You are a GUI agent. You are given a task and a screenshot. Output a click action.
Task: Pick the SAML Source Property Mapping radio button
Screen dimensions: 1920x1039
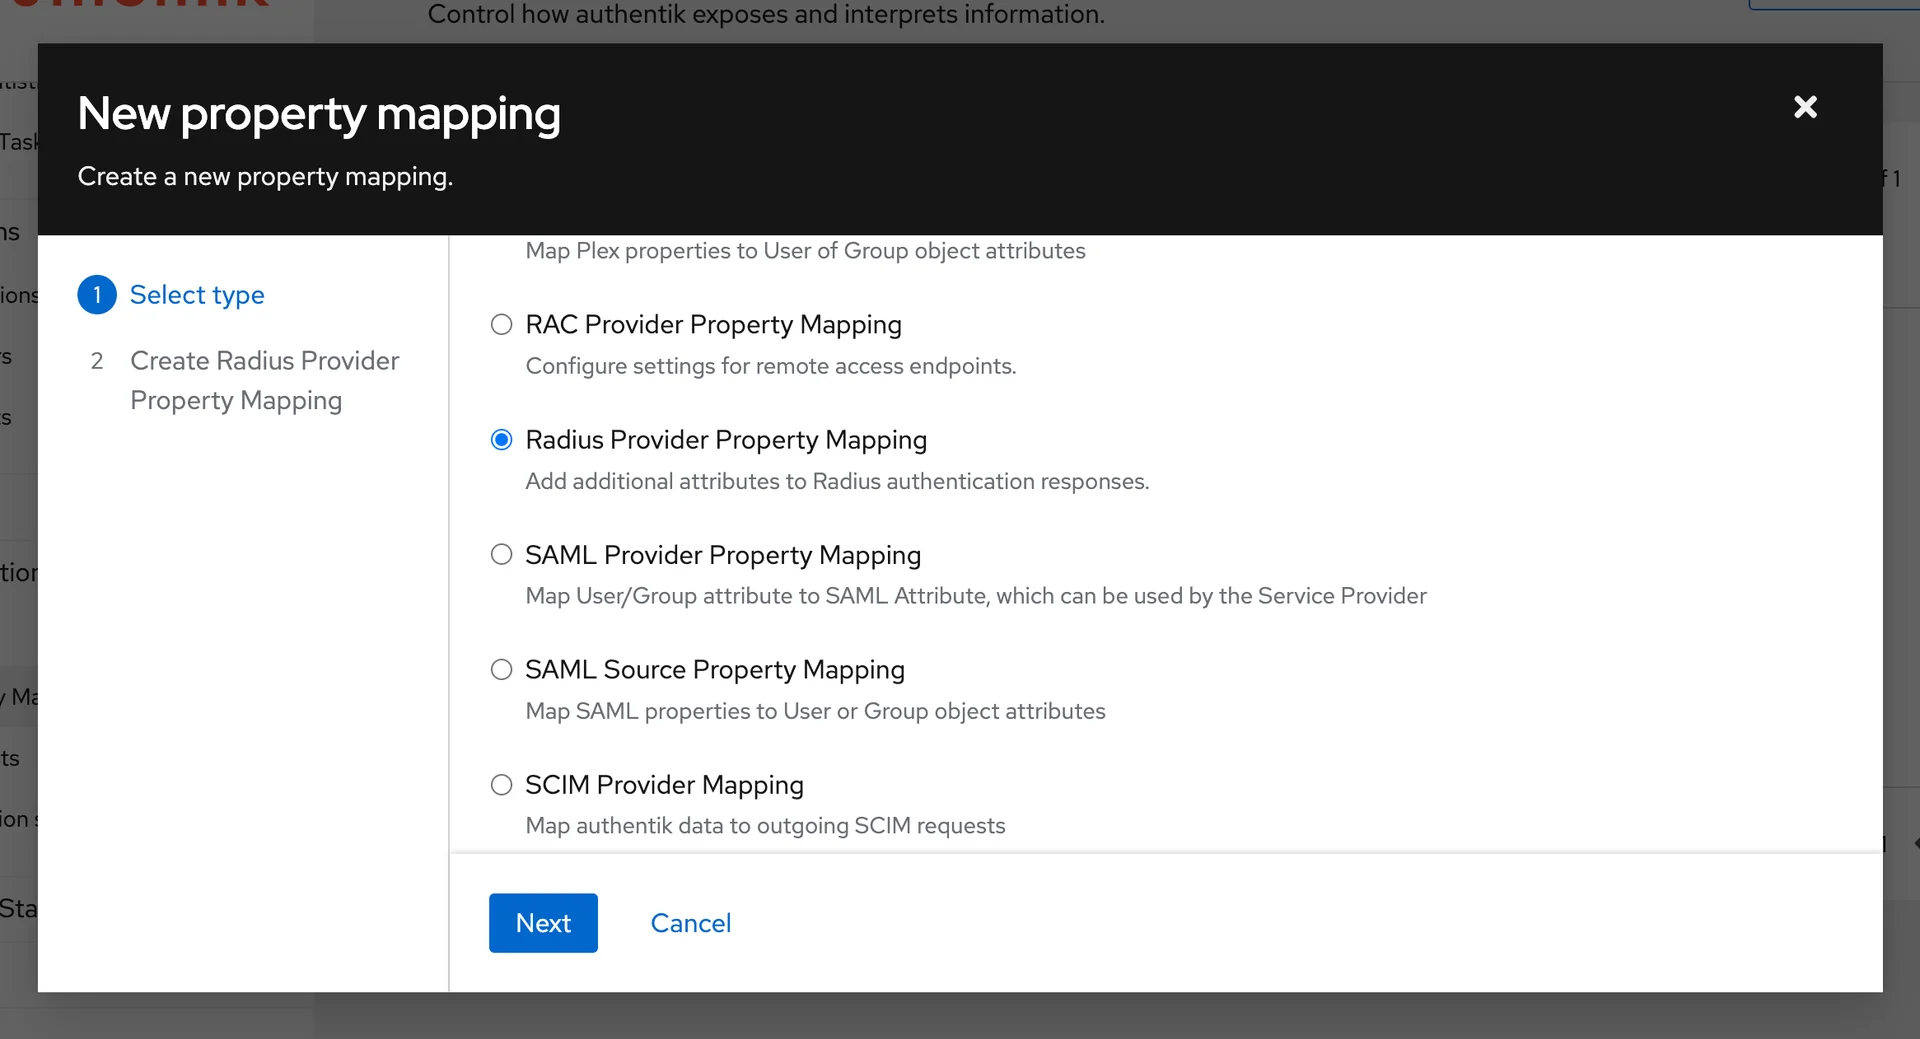(501, 670)
